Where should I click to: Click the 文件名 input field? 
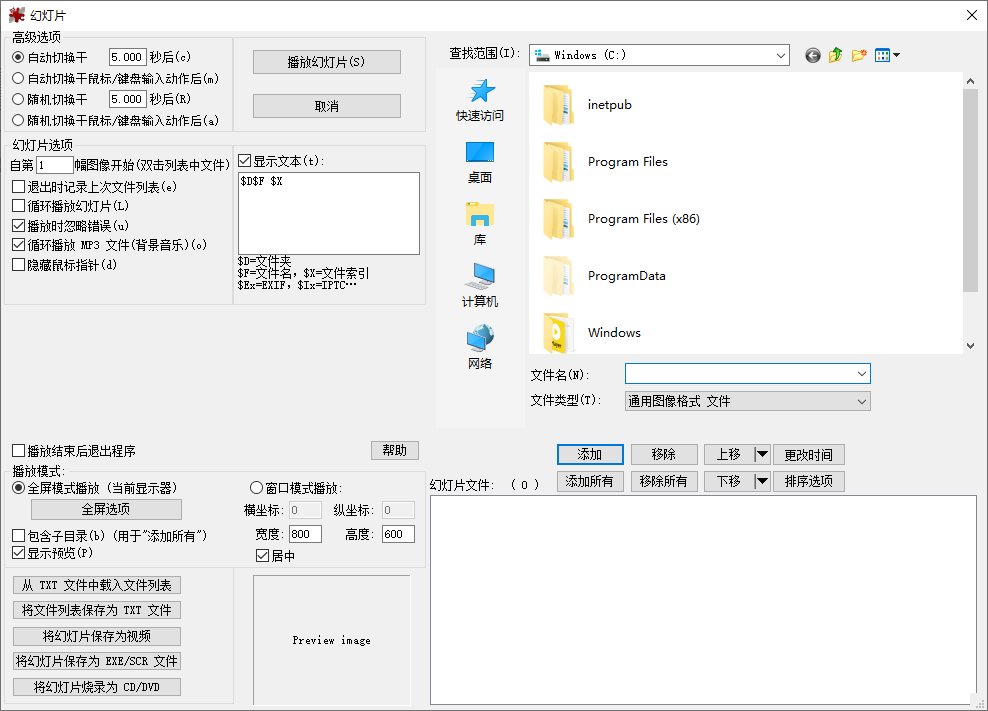pyautogui.click(x=740, y=374)
